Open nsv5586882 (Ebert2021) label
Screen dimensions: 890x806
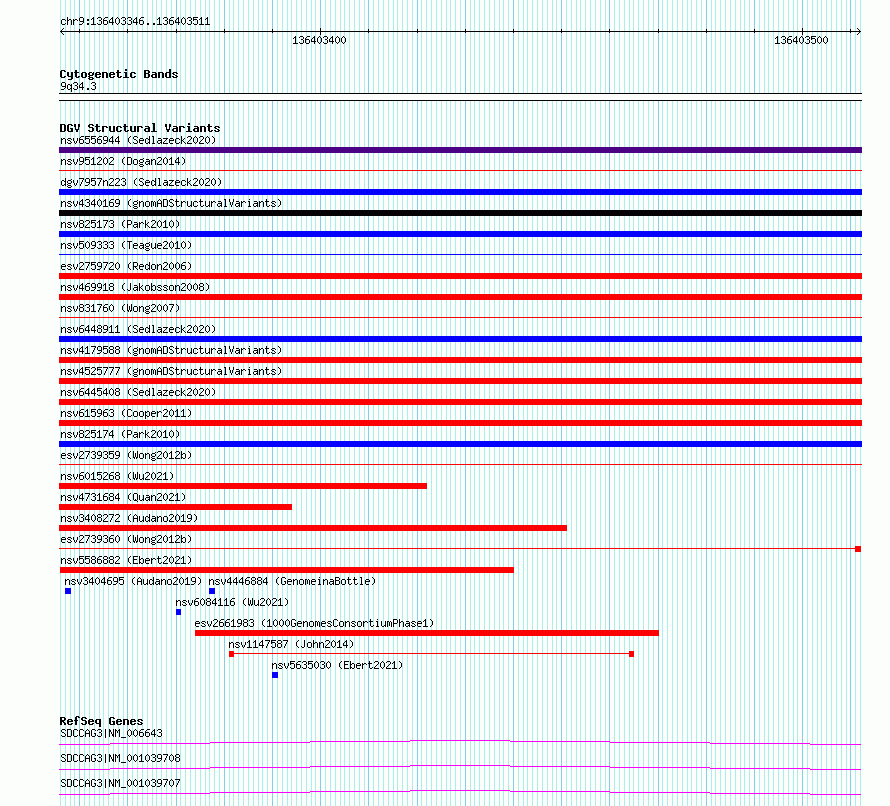tap(126, 560)
